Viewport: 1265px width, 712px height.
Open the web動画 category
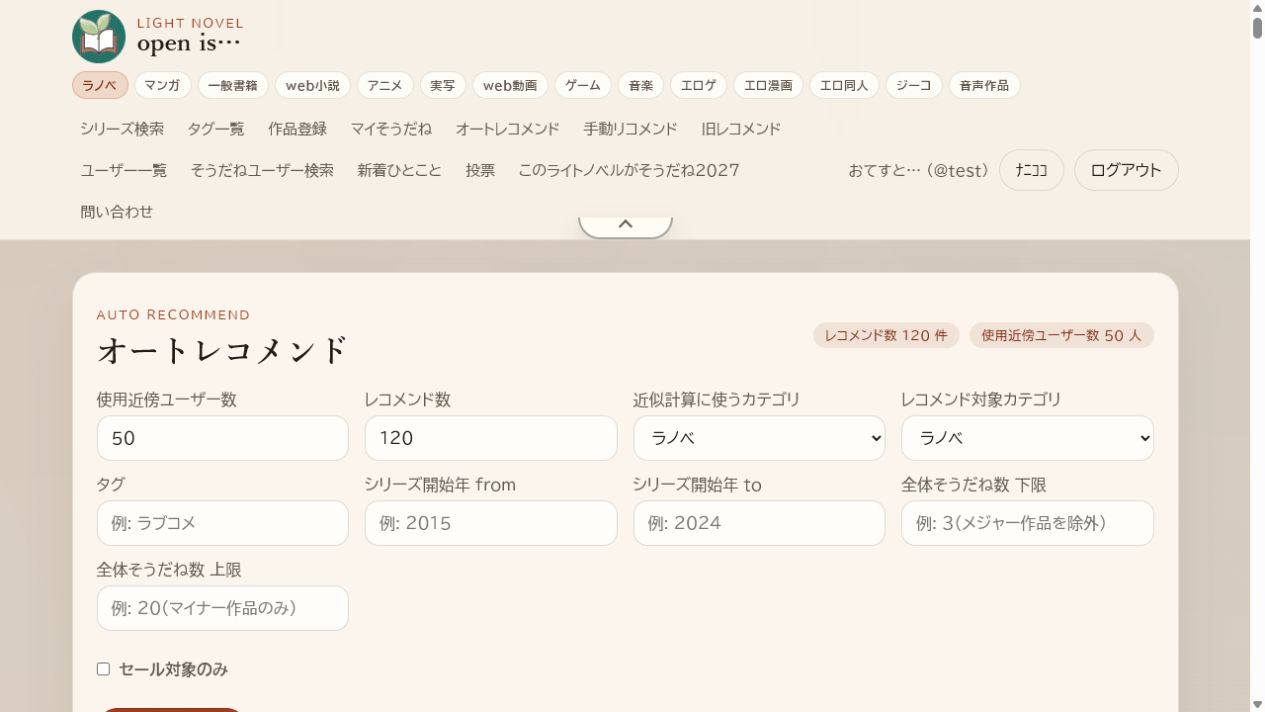click(510, 85)
